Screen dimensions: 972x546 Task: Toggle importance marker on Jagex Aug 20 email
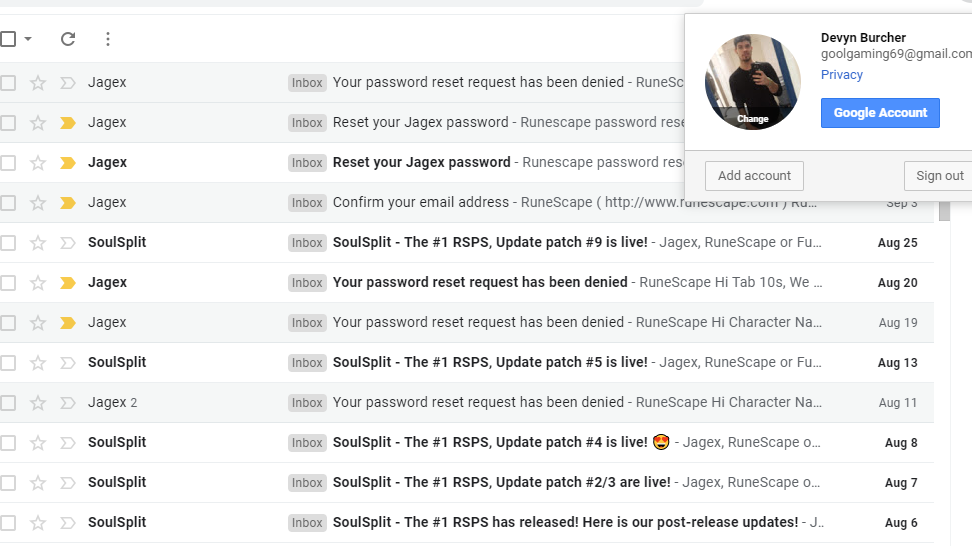point(68,283)
